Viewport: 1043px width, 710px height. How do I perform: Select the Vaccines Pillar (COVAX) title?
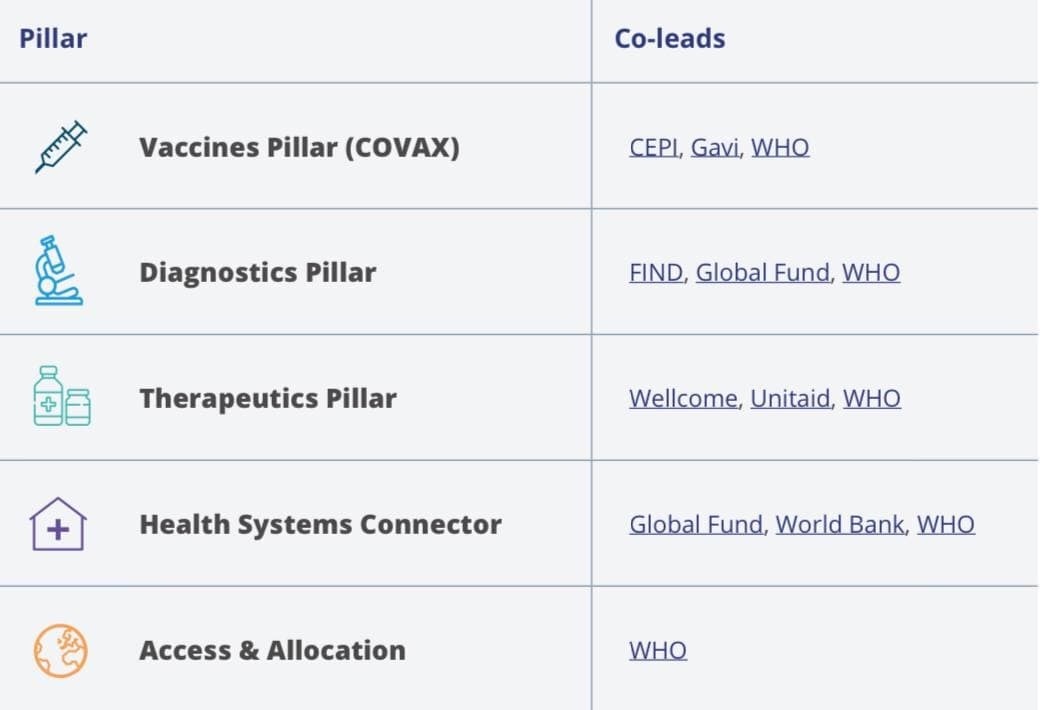click(299, 148)
